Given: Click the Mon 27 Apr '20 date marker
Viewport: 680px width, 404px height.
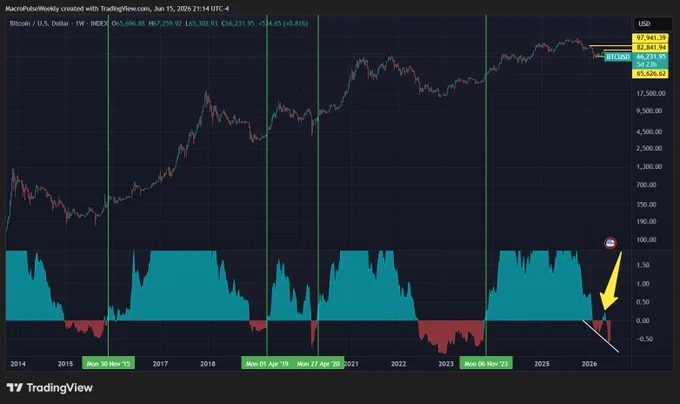Looking at the screenshot, I should tap(318, 363).
